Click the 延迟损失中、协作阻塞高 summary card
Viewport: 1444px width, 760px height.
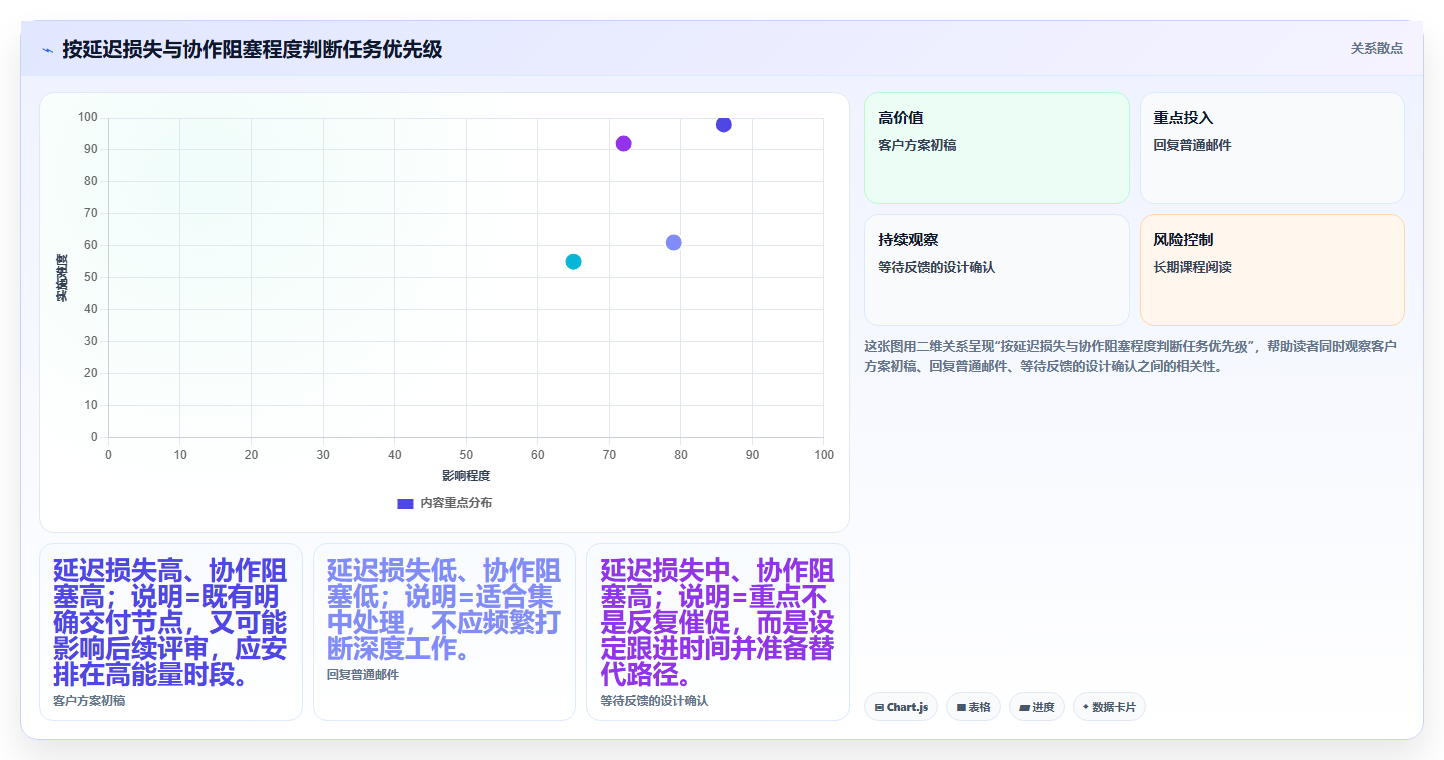(718, 632)
